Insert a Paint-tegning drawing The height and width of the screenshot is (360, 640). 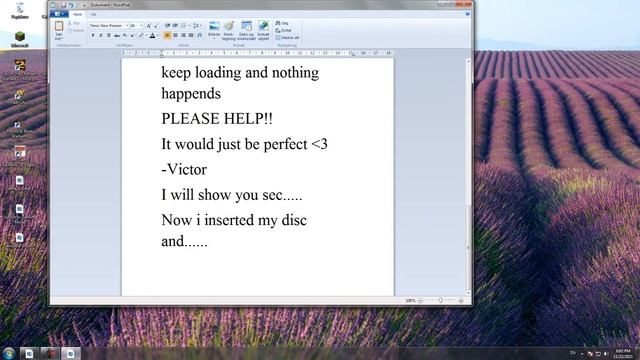click(x=229, y=31)
